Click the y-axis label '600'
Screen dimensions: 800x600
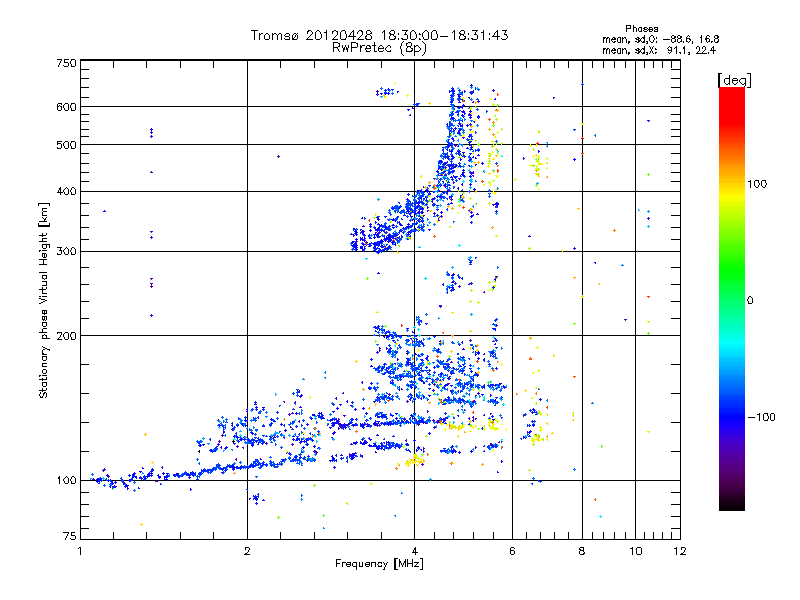66,107
